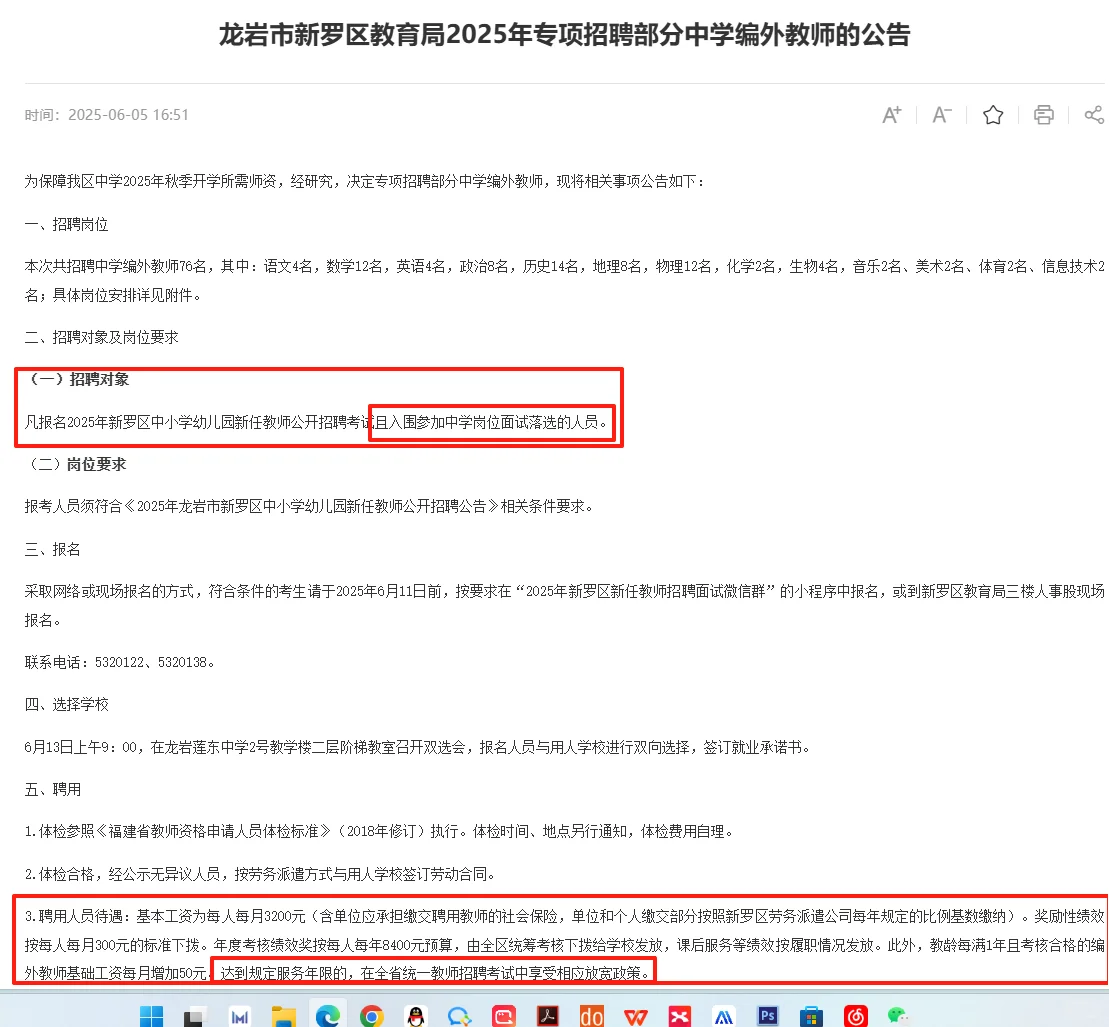Open QQ from the taskbar
1109x1027 pixels.
coord(416,1015)
